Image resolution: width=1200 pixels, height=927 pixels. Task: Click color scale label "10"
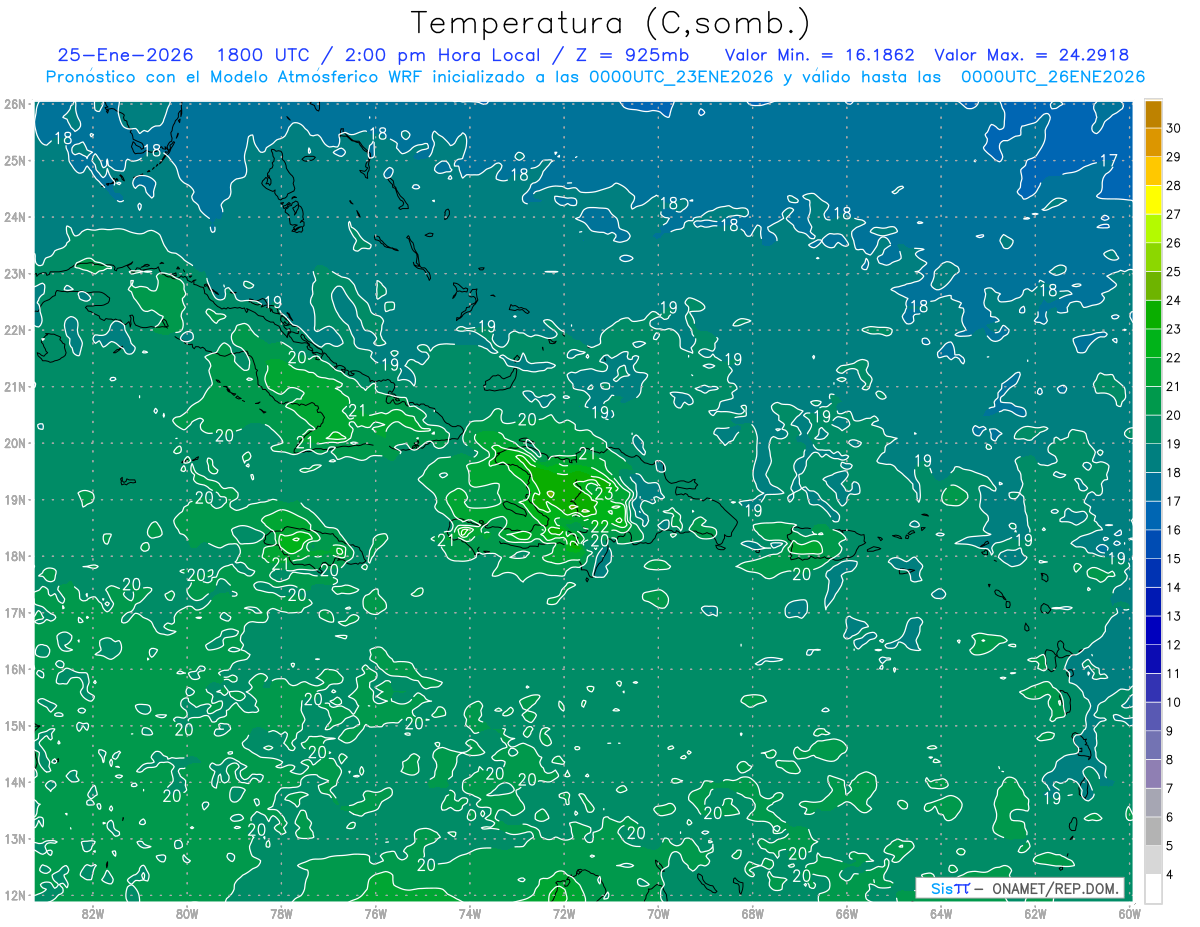click(x=1174, y=702)
